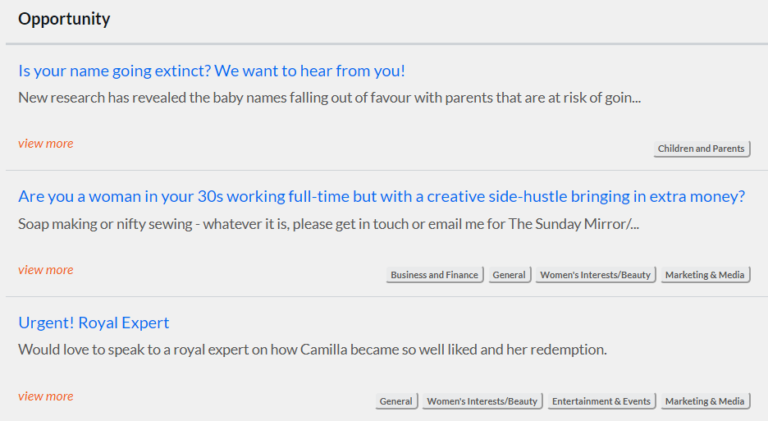
Task: Choose 'Women's Interests/Beauty' tag on side-hustle listing
Action: [595, 275]
